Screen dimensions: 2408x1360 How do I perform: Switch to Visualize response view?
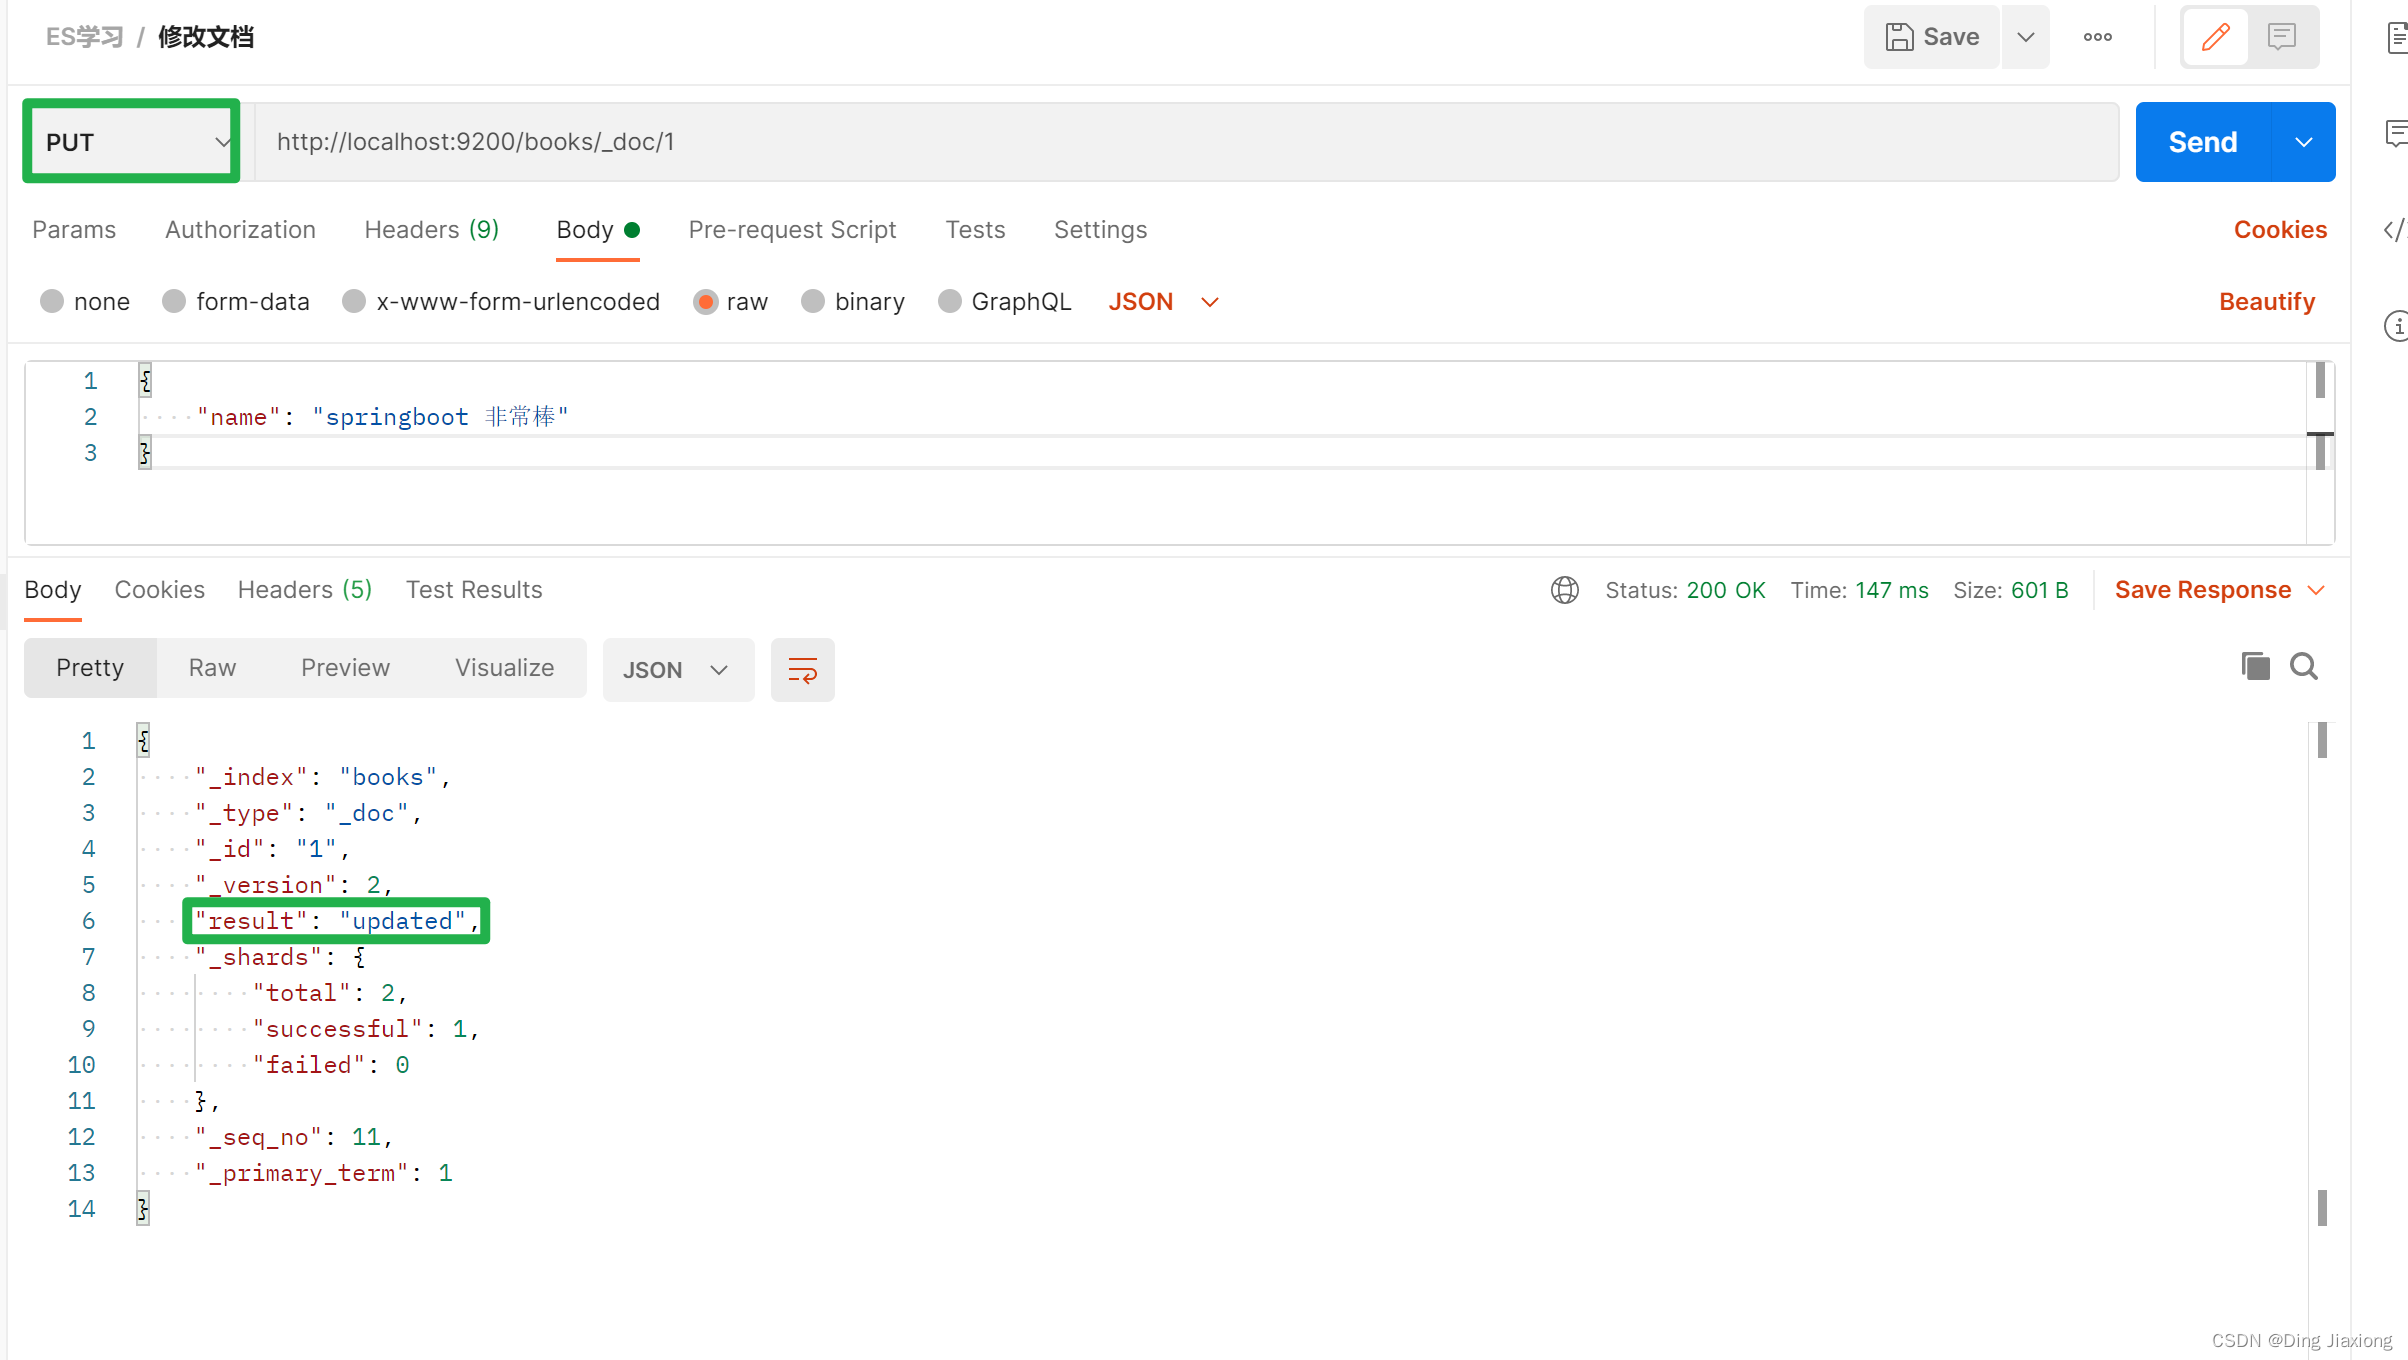(x=504, y=668)
